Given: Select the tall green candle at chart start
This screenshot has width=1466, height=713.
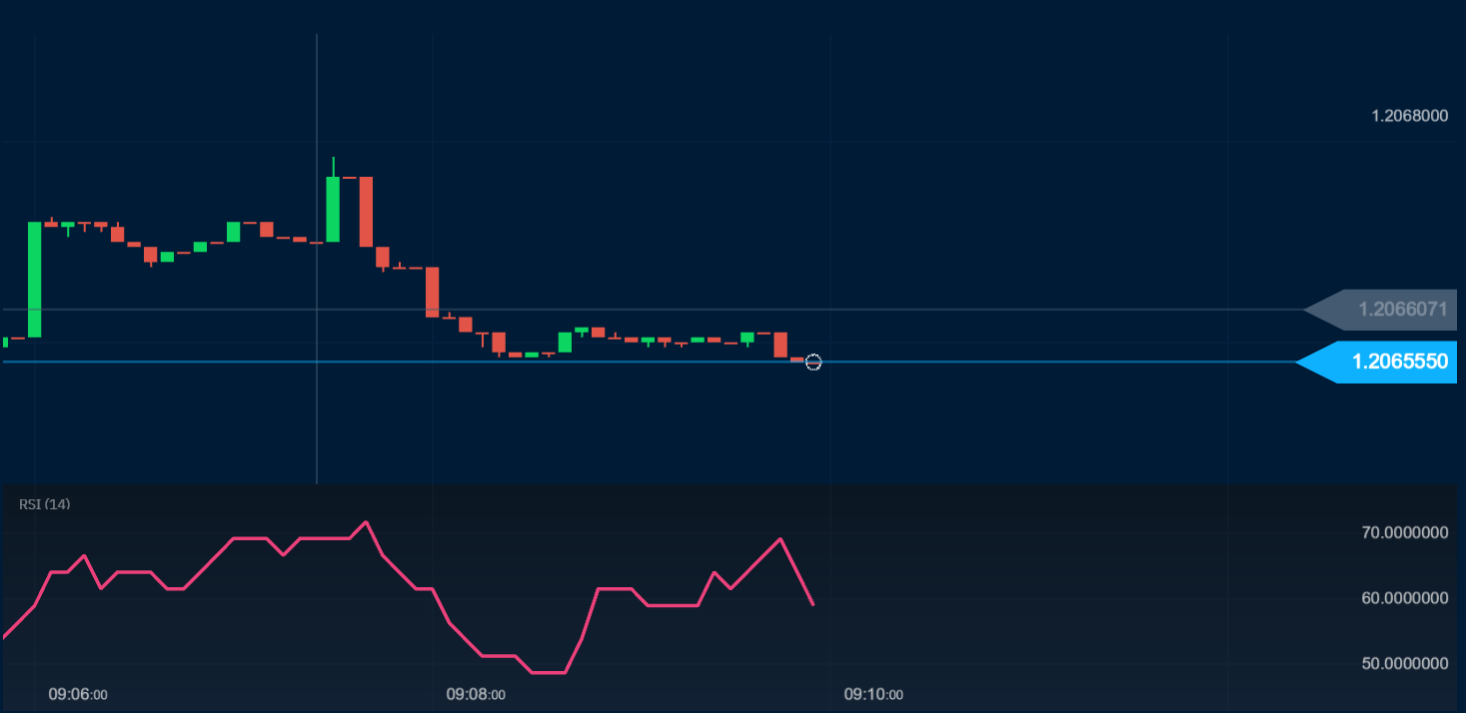Looking at the screenshot, I should 36,280.
